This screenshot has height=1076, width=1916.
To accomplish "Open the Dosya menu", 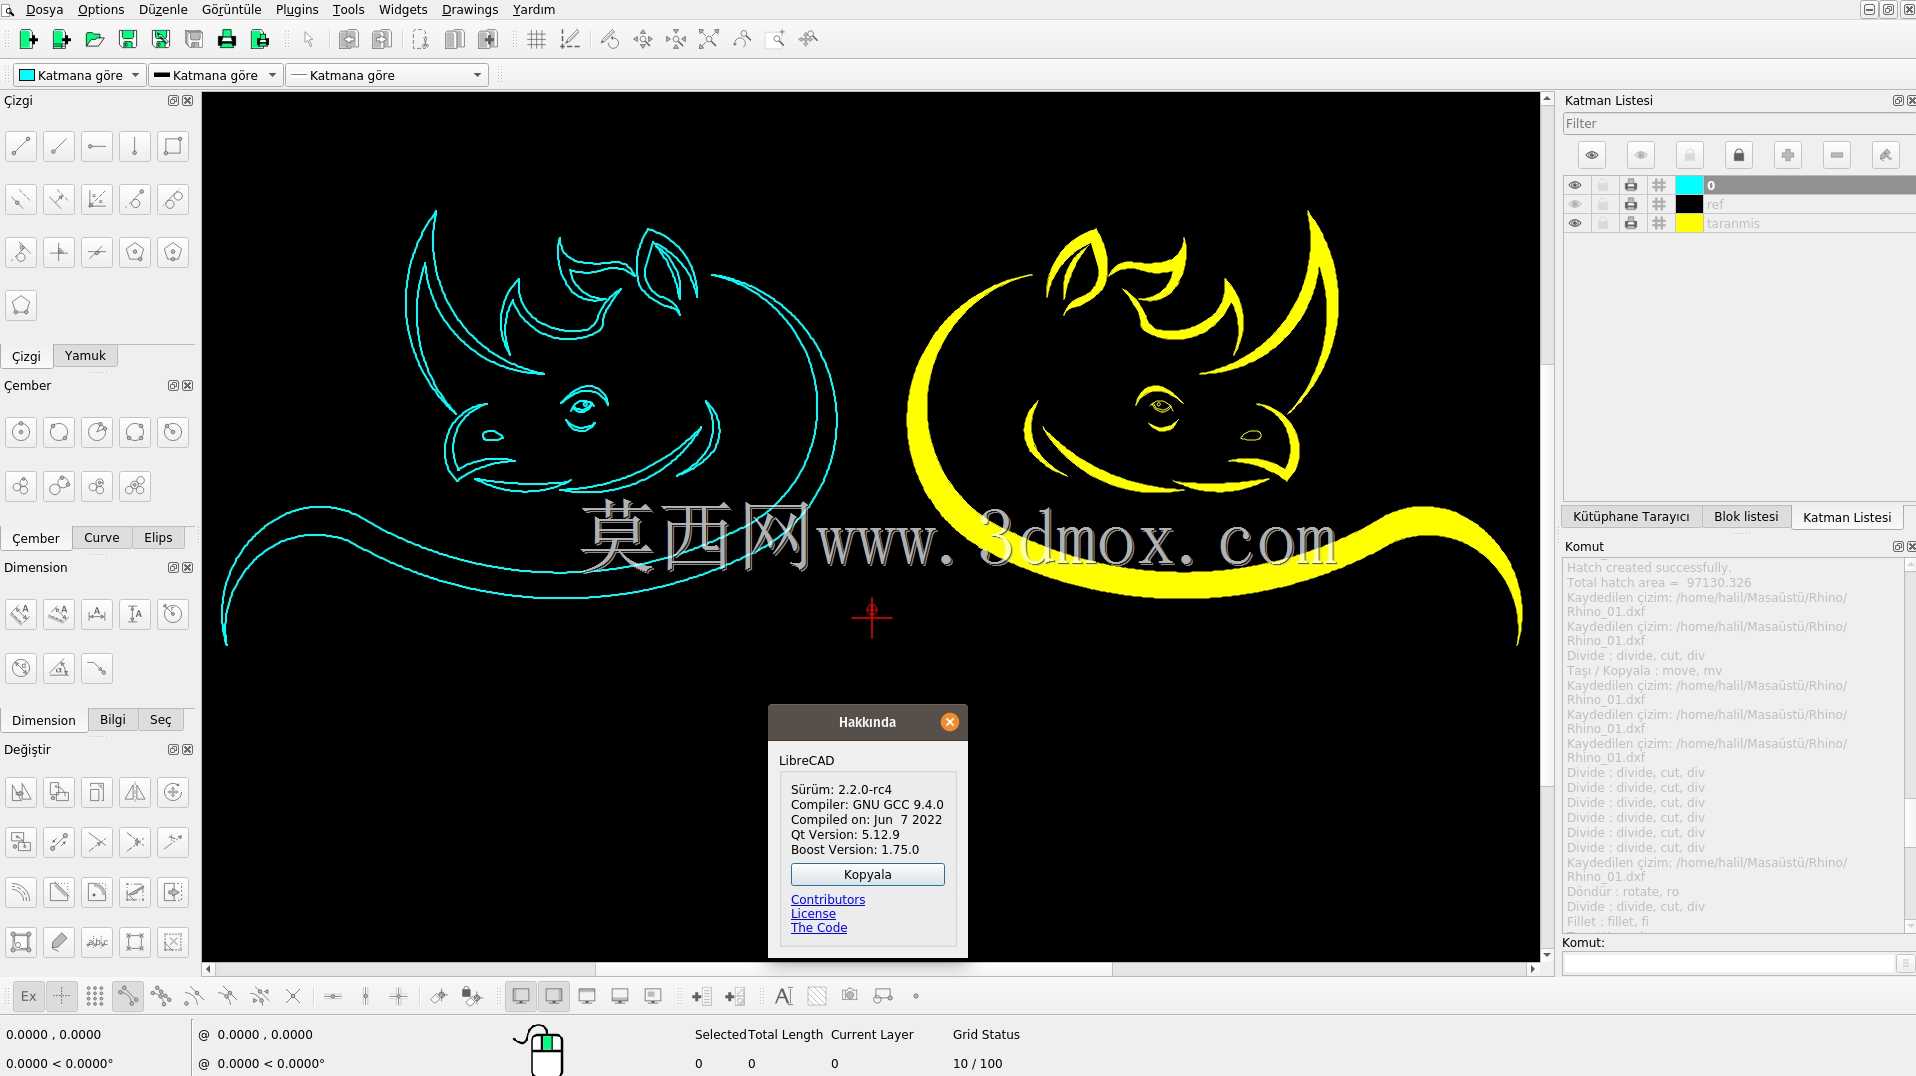I will (44, 9).
